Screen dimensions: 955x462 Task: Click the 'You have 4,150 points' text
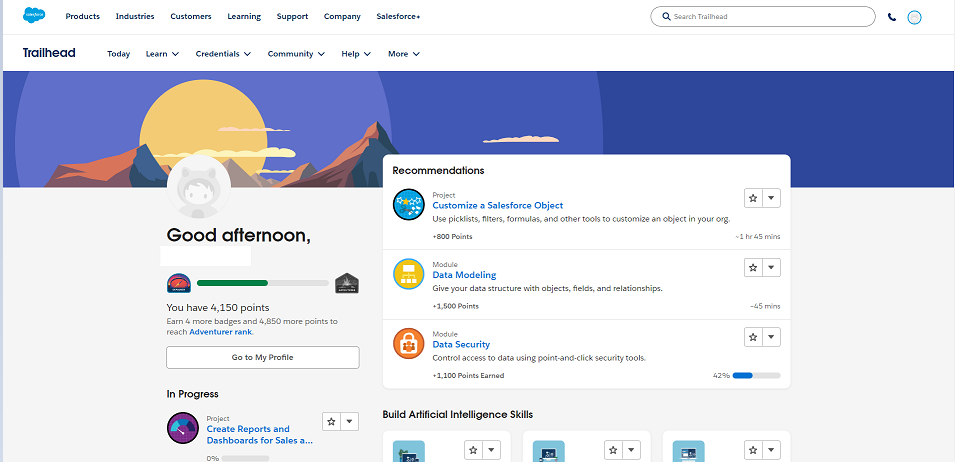click(218, 307)
